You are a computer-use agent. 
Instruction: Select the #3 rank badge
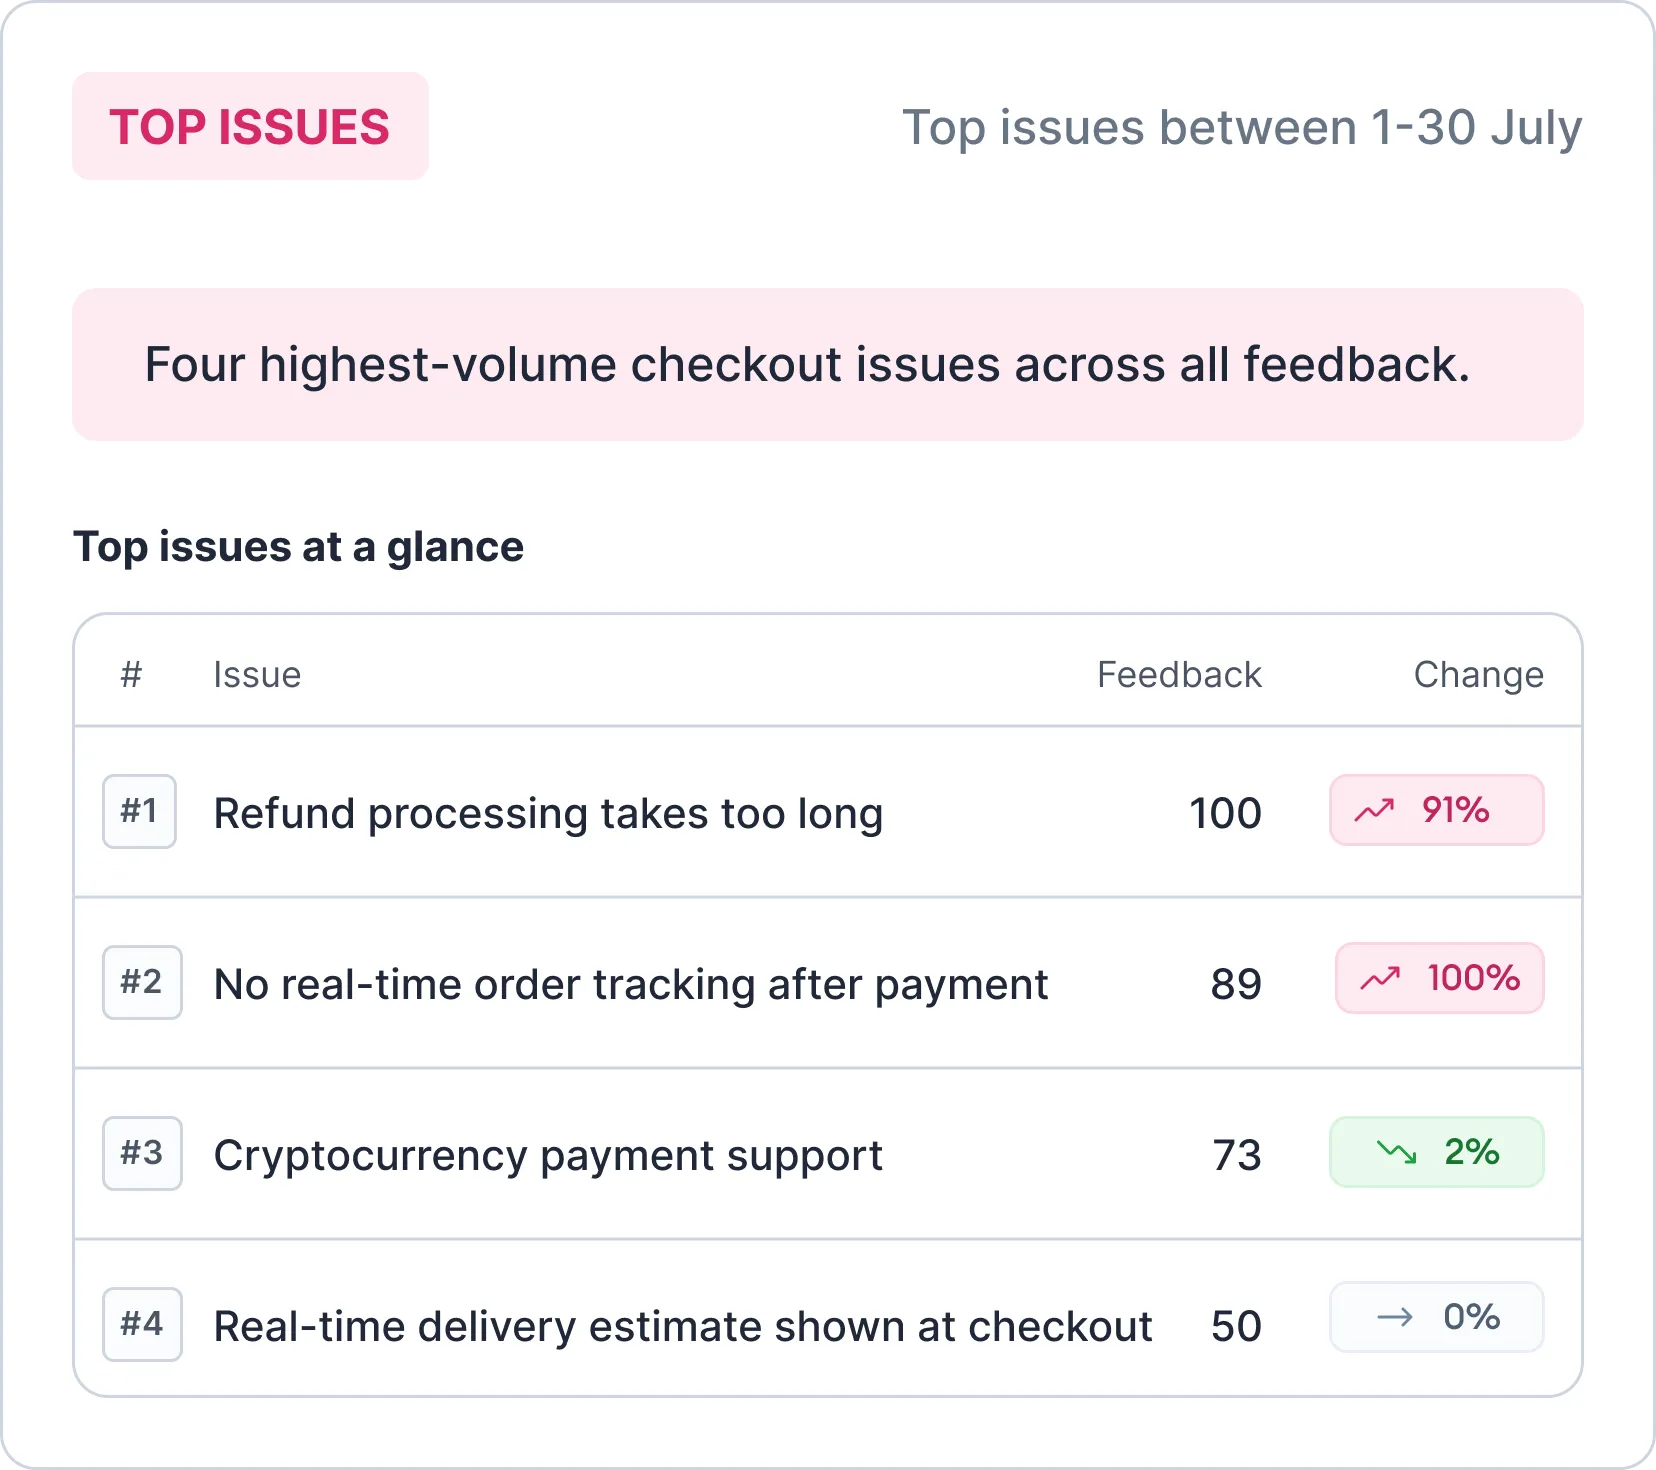pyautogui.click(x=142, y=1153)
